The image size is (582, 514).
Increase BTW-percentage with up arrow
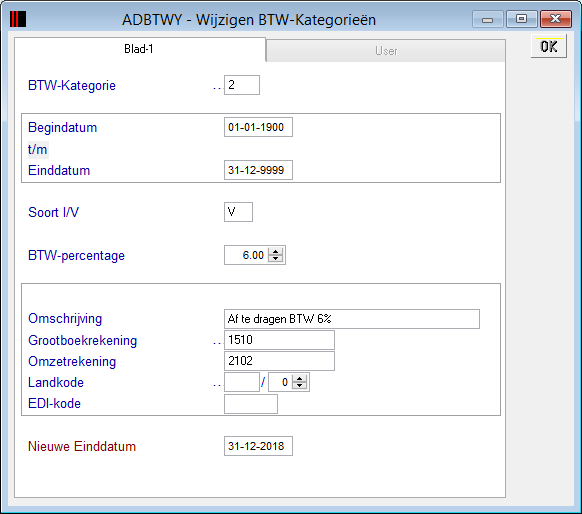pyautogui.click(x=275, y=252)
